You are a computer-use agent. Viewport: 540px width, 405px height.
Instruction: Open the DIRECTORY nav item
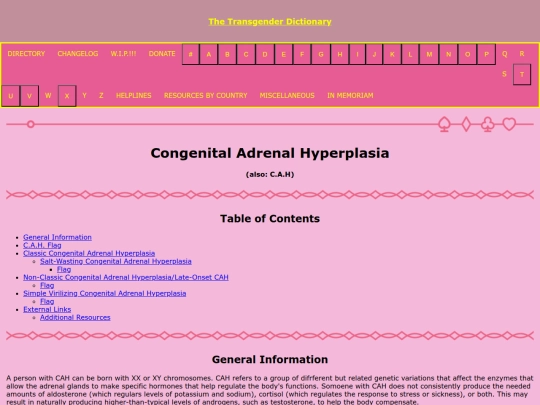click(x=26, y=54)
